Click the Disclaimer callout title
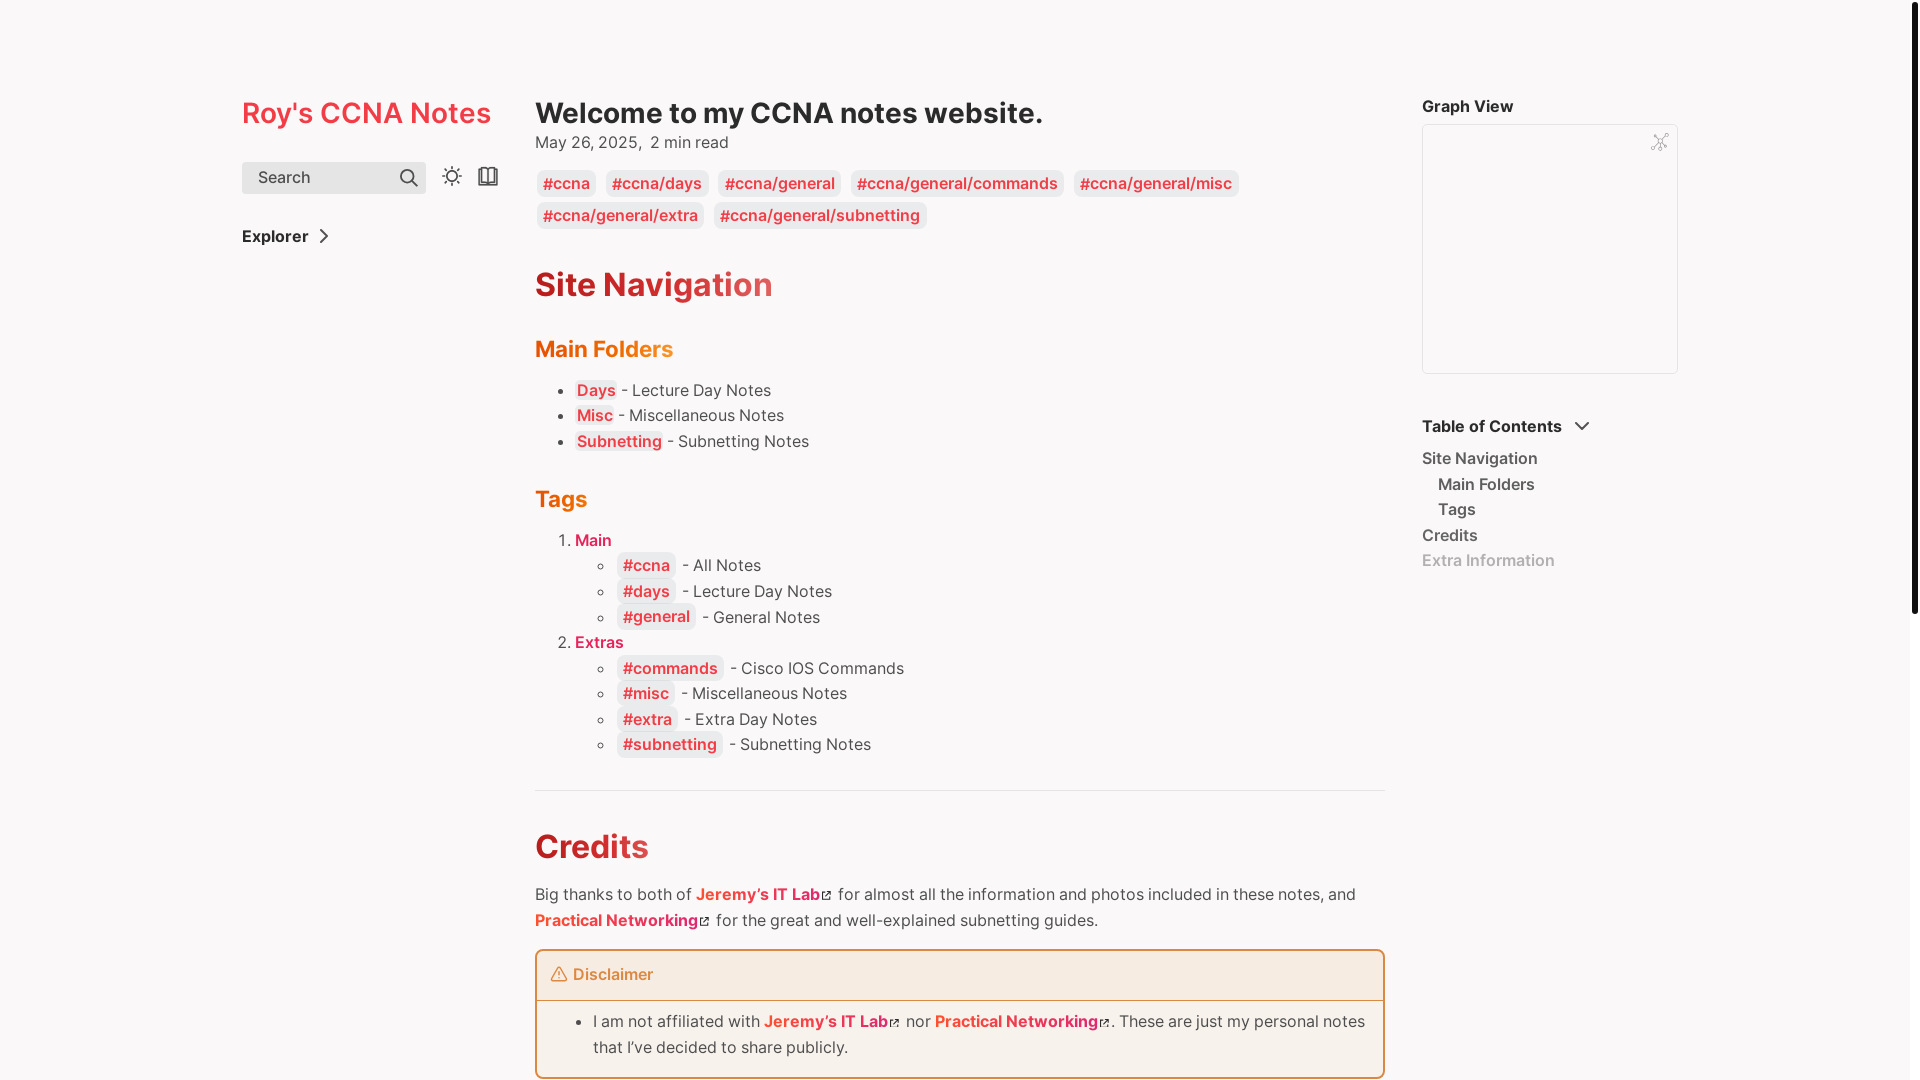This screenshot has width=1920, height=1080. (x=613, y=974)
